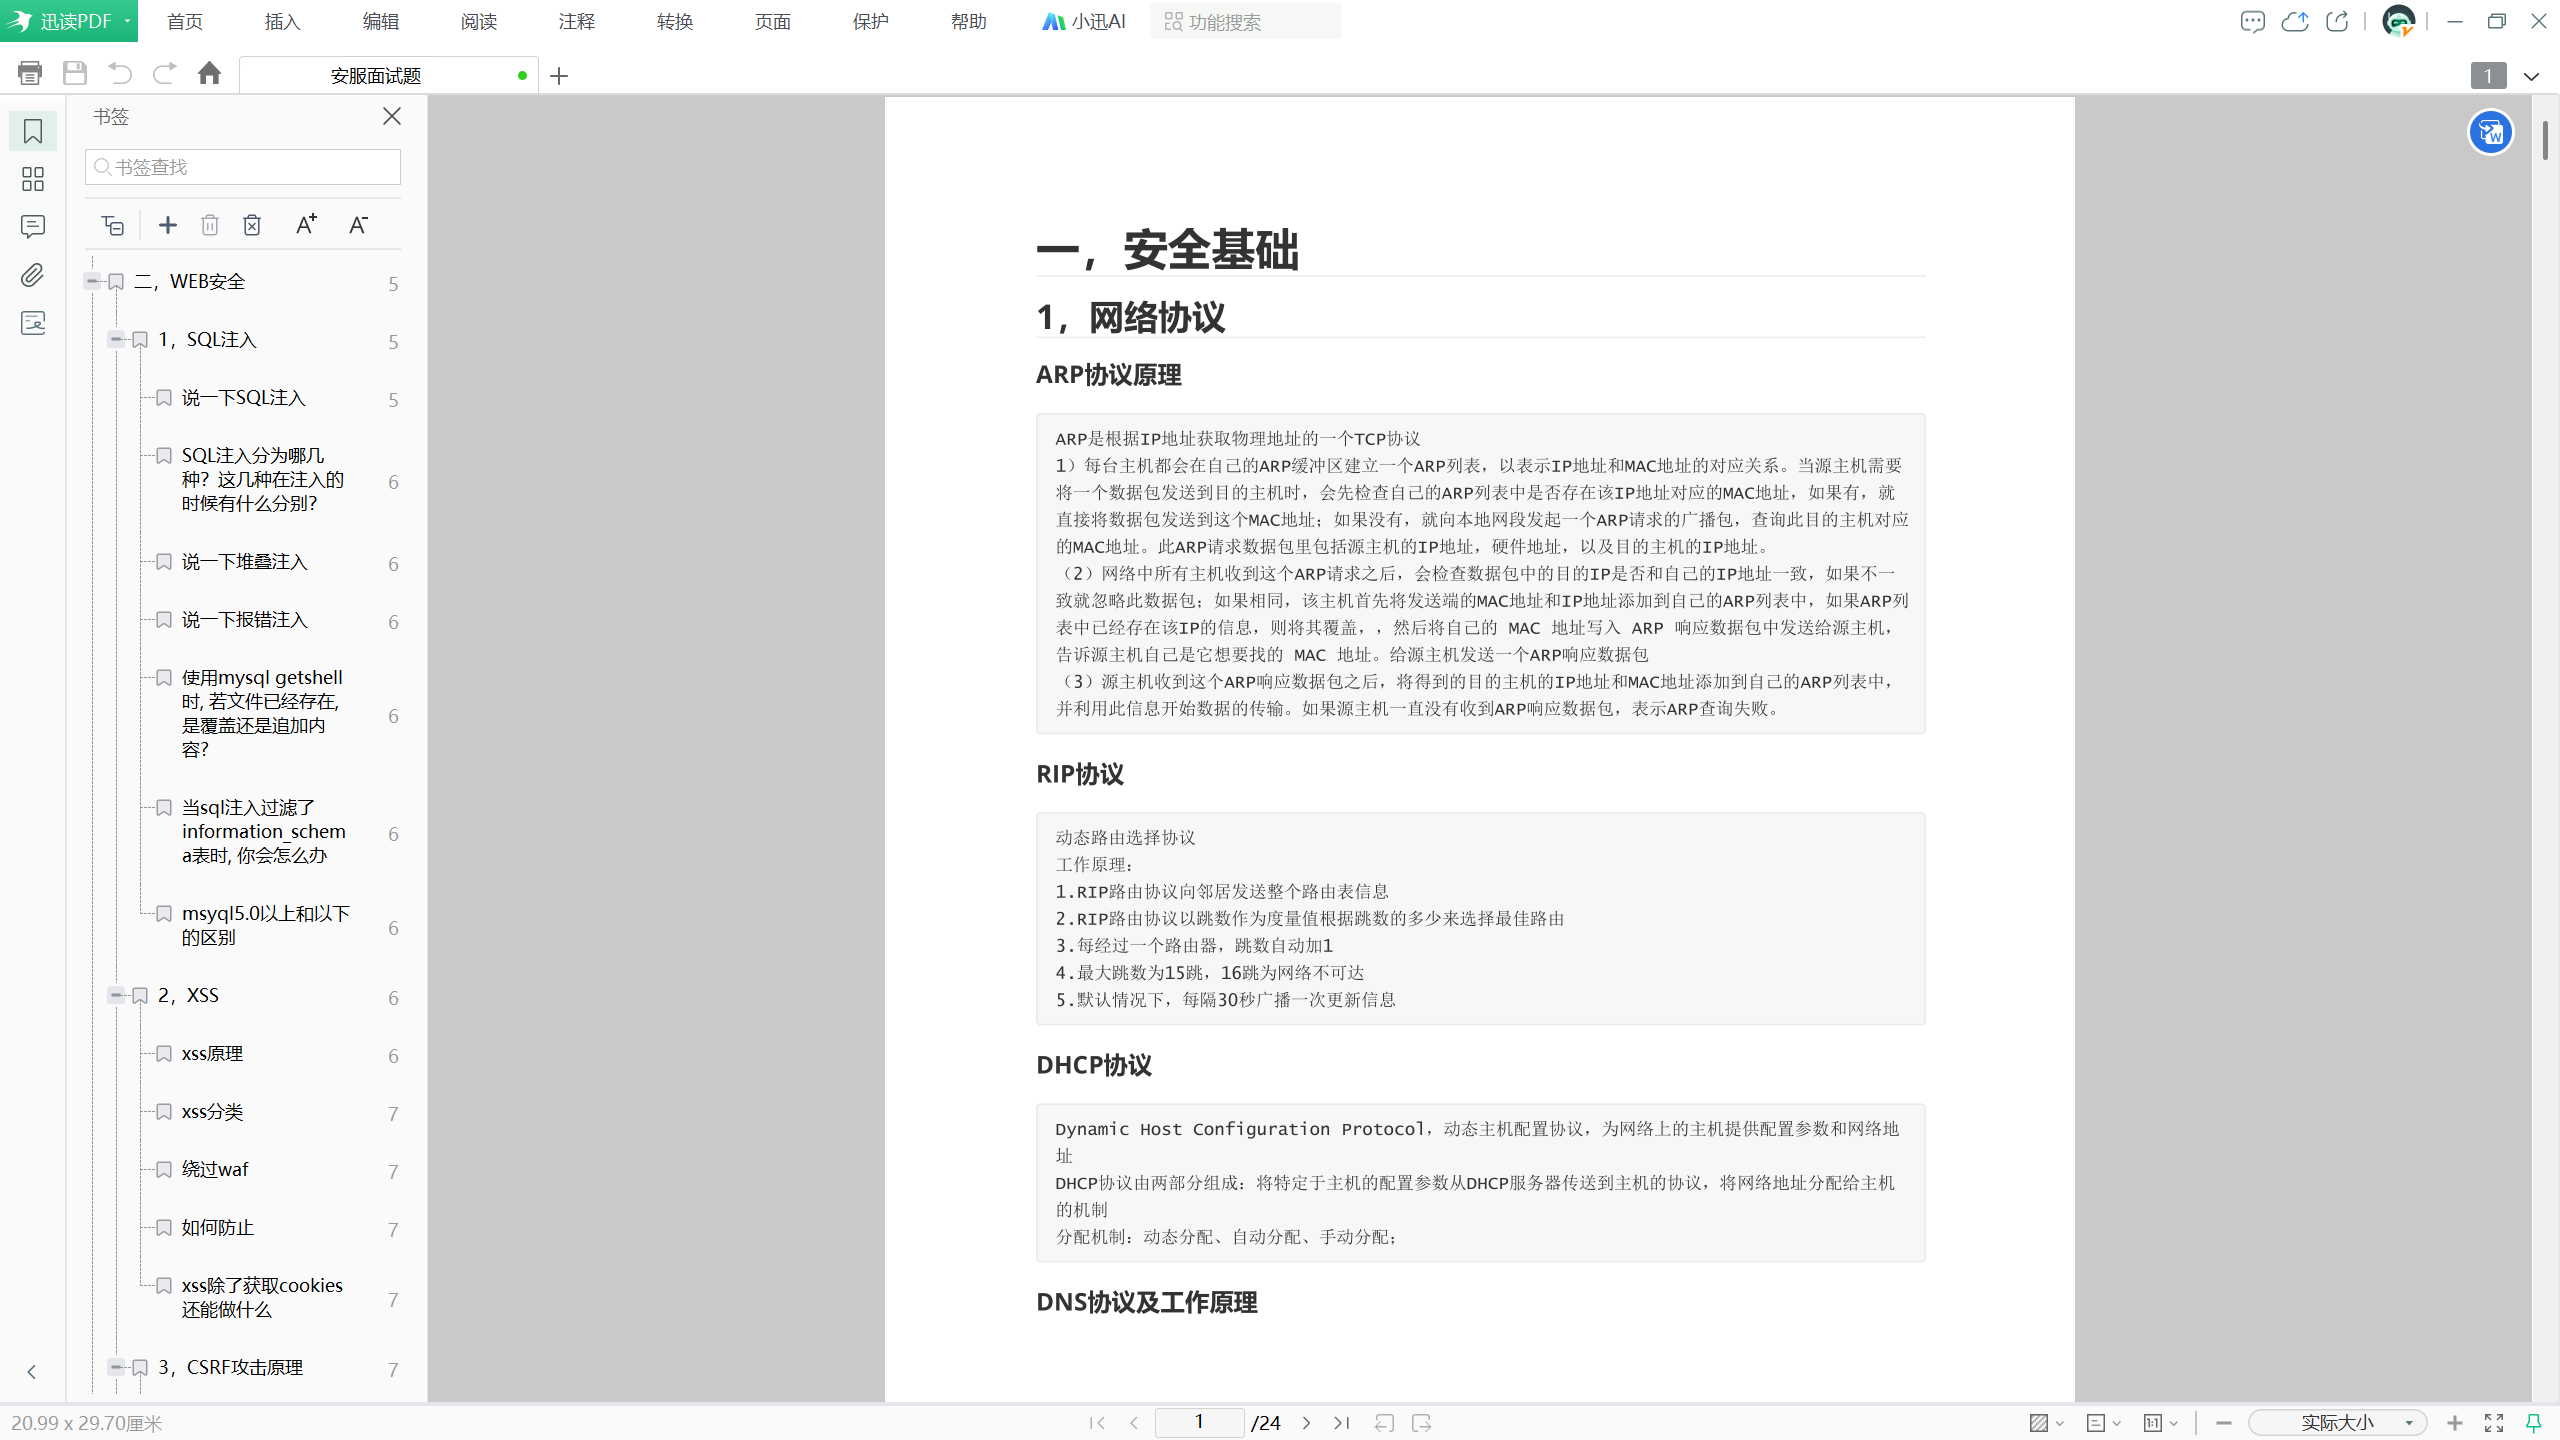
Task: Open the 转换 menu
Action: [674, 22]
